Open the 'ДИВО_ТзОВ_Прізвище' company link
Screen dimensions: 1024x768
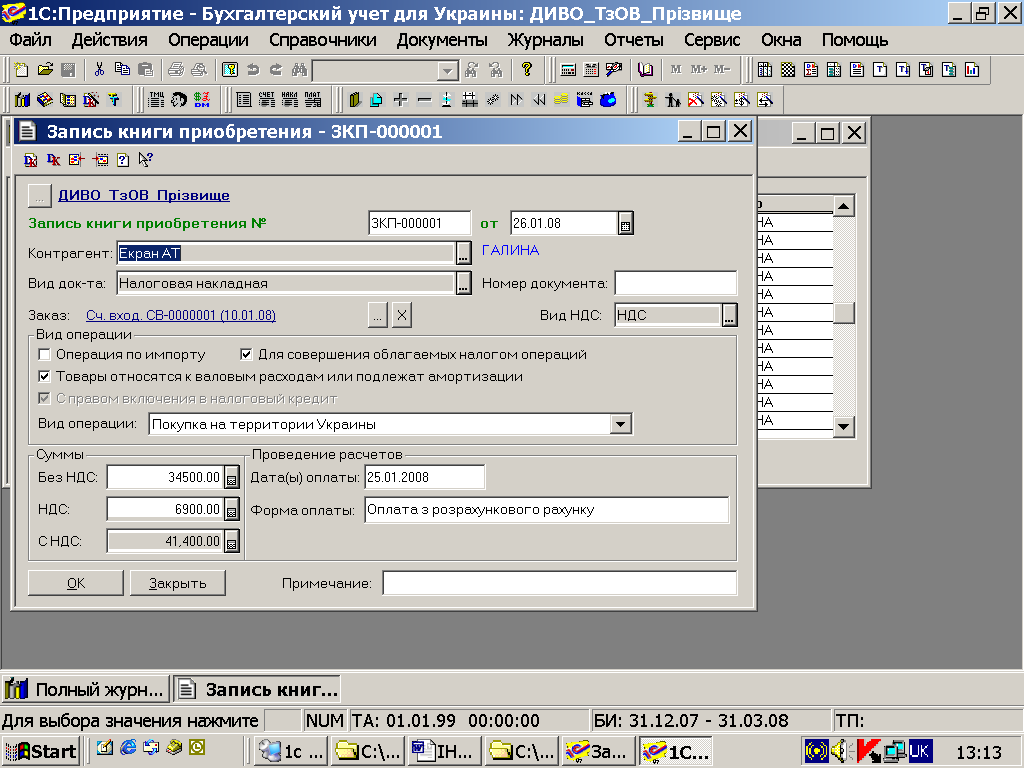144,195
